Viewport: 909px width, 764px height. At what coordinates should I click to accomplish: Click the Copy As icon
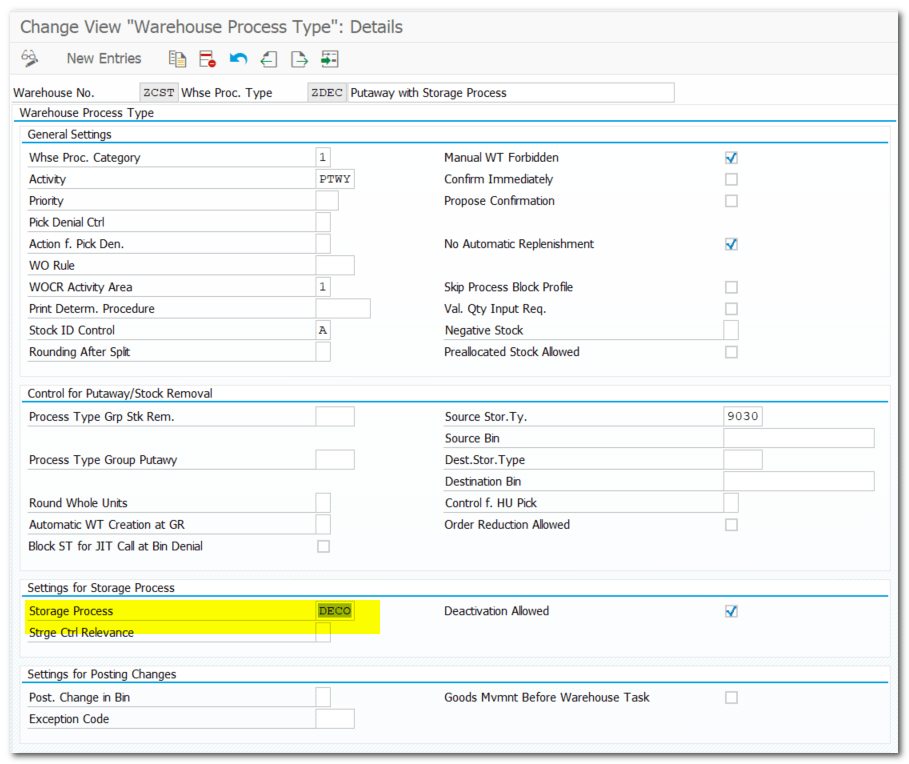click(178, 59)
